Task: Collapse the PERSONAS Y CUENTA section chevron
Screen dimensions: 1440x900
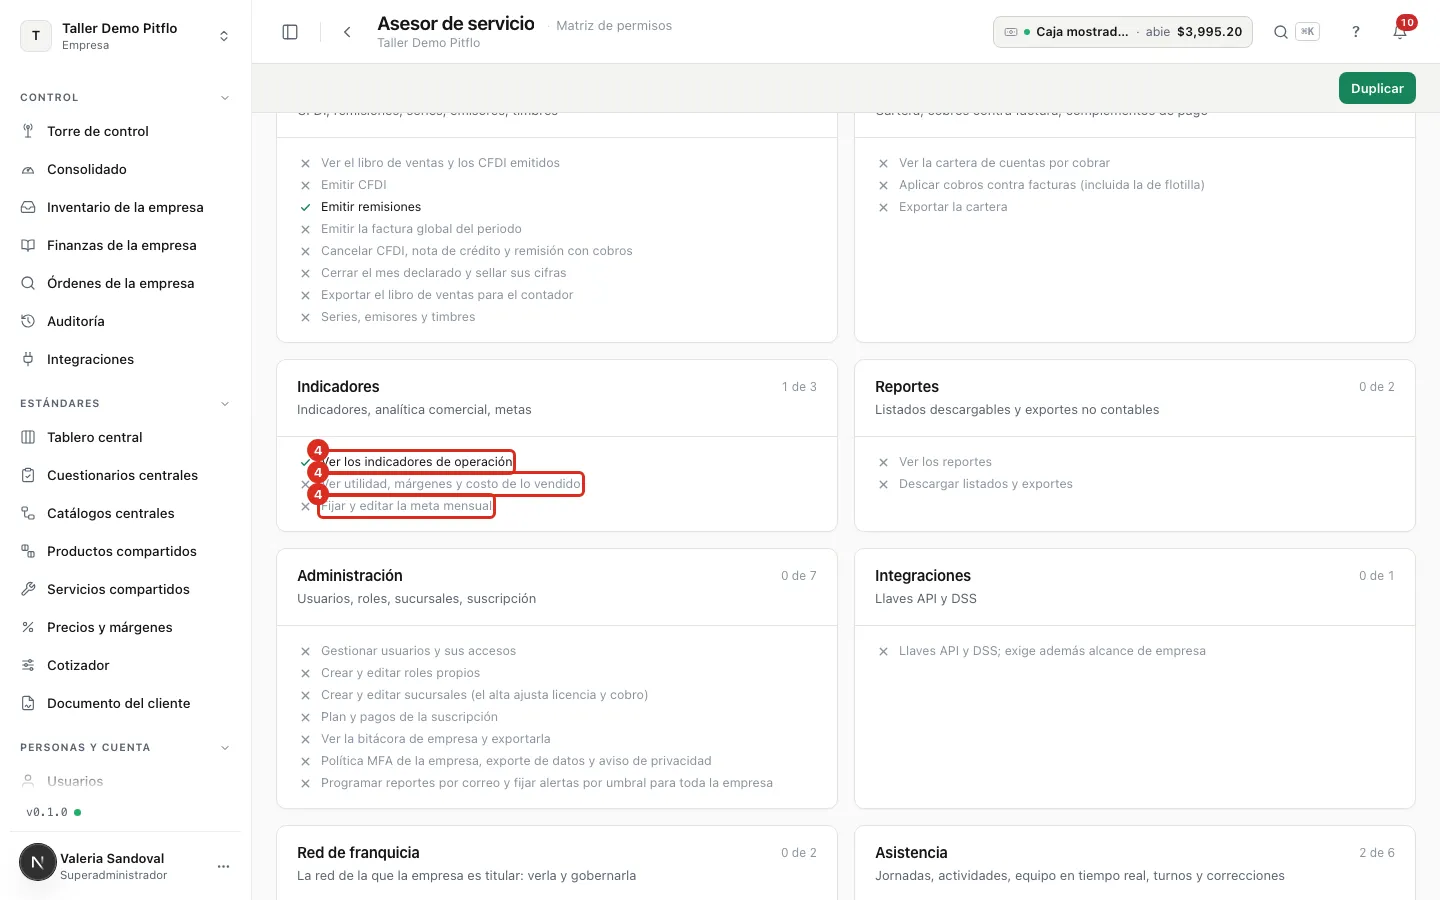Action: tap(225, 748)
